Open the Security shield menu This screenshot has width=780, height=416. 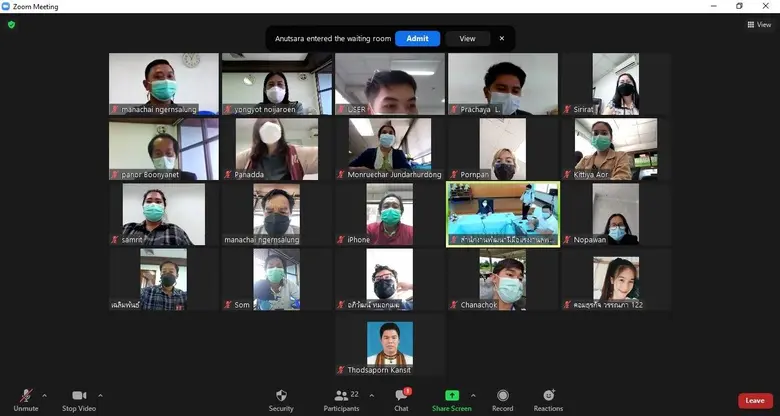[281, 399]
